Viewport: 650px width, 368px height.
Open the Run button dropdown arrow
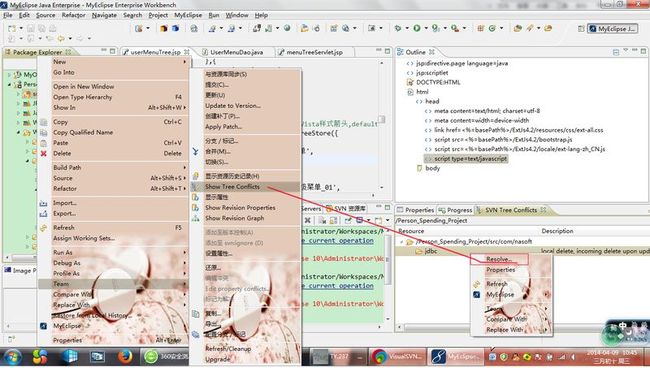426,28
